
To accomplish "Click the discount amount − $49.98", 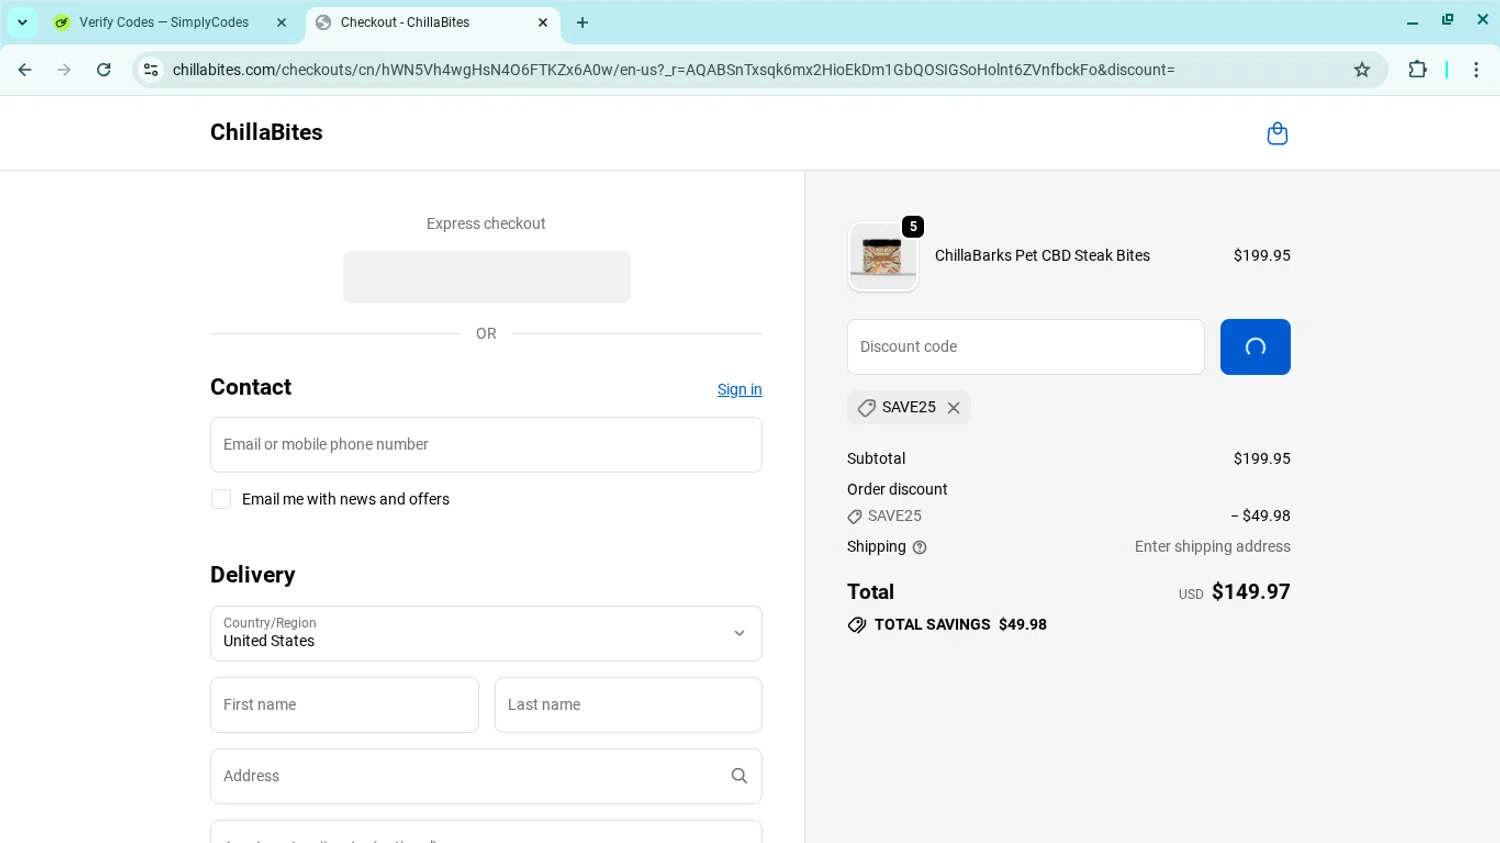I will pyautogui.click(x=1261, y=516).
